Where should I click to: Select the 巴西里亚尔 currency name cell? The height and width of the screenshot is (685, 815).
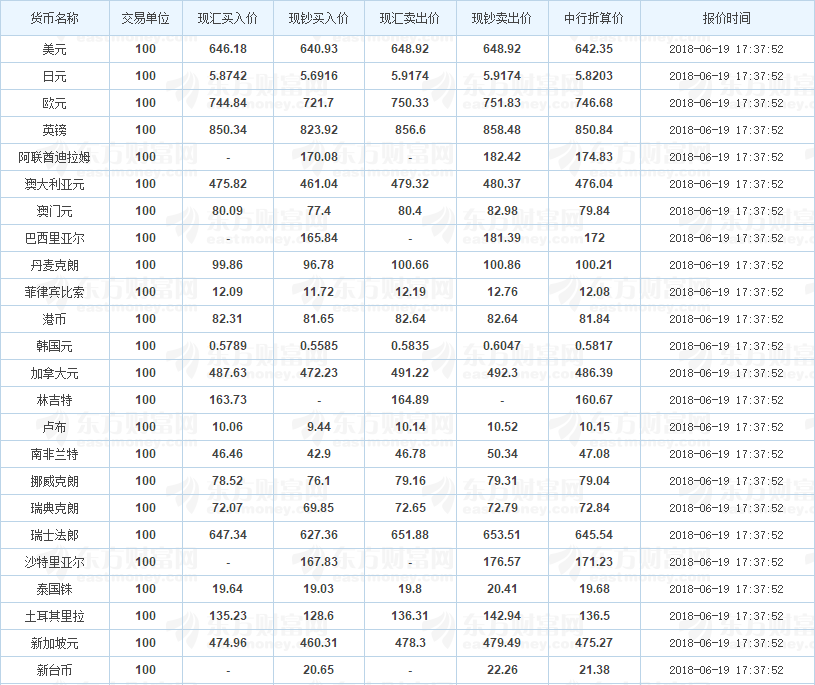tap(55, 239)
